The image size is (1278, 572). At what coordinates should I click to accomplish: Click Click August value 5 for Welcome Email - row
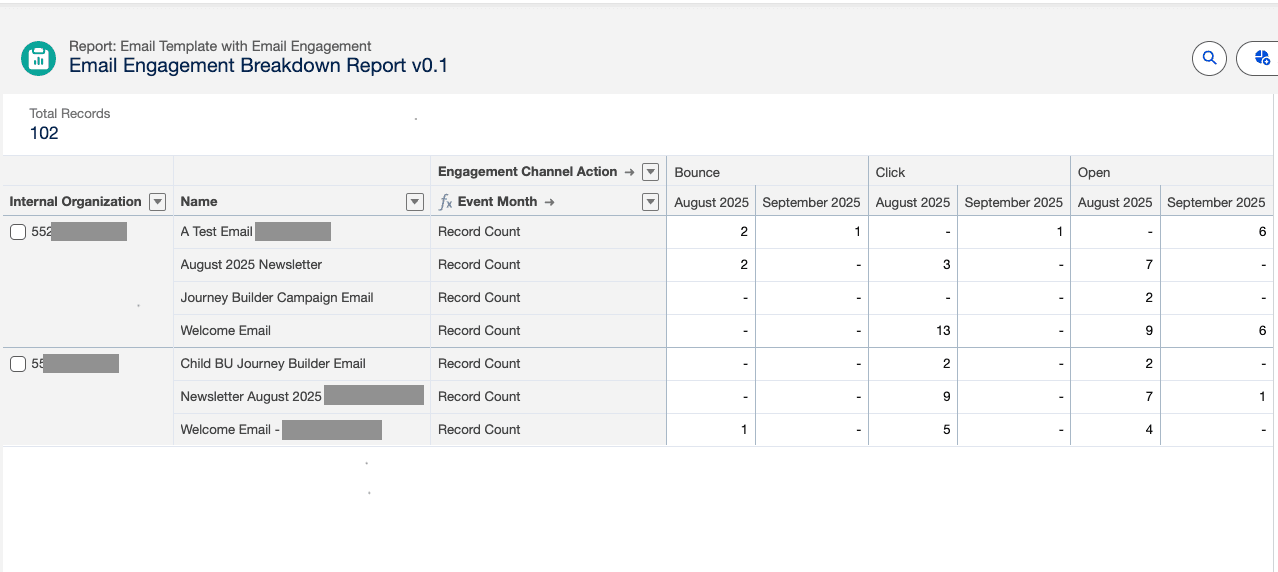point(946,430)
